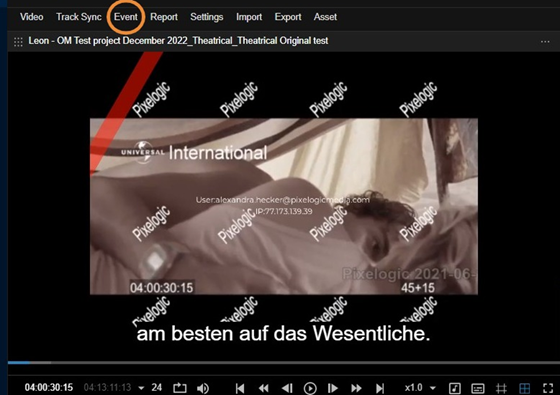Viewport: 560px width, 395px height.
Task: Open the Asset menu
Action: (325, 17)
